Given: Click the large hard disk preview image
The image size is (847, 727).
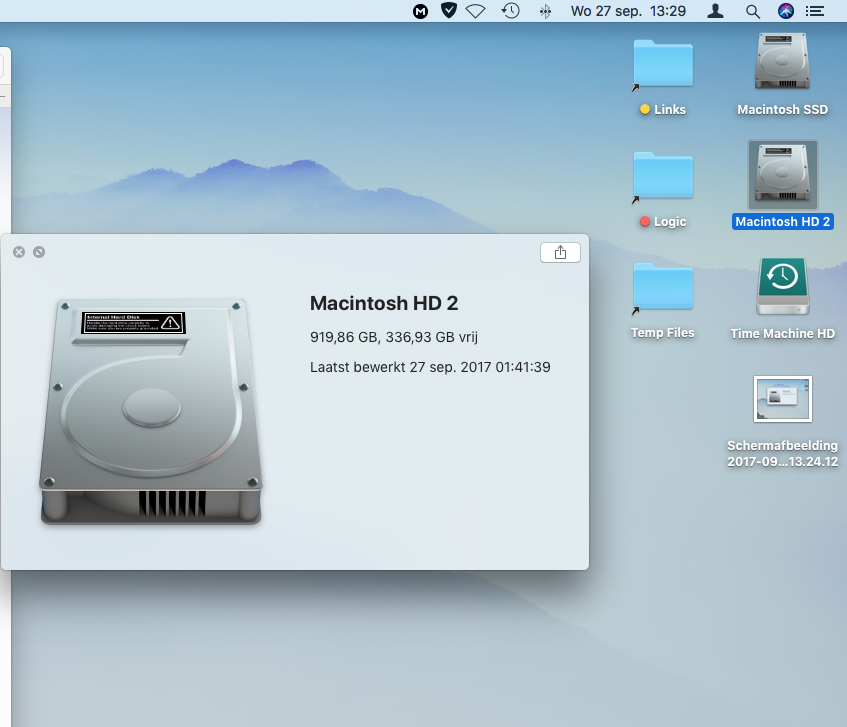Looking at the screenshot, I should (151, 412).
